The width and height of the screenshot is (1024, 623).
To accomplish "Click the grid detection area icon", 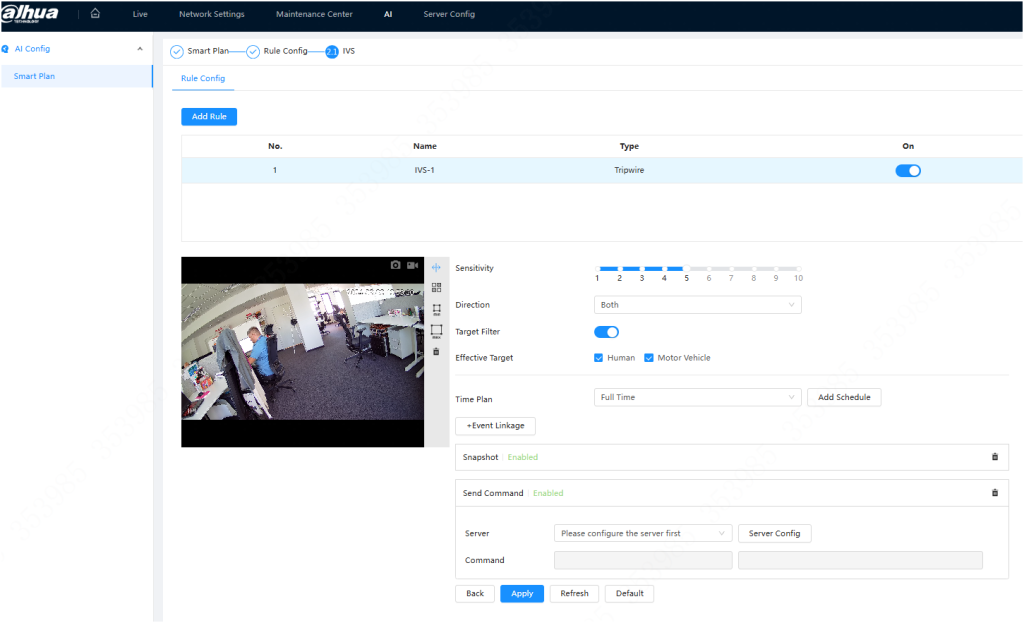I will (x=436, y=288).
